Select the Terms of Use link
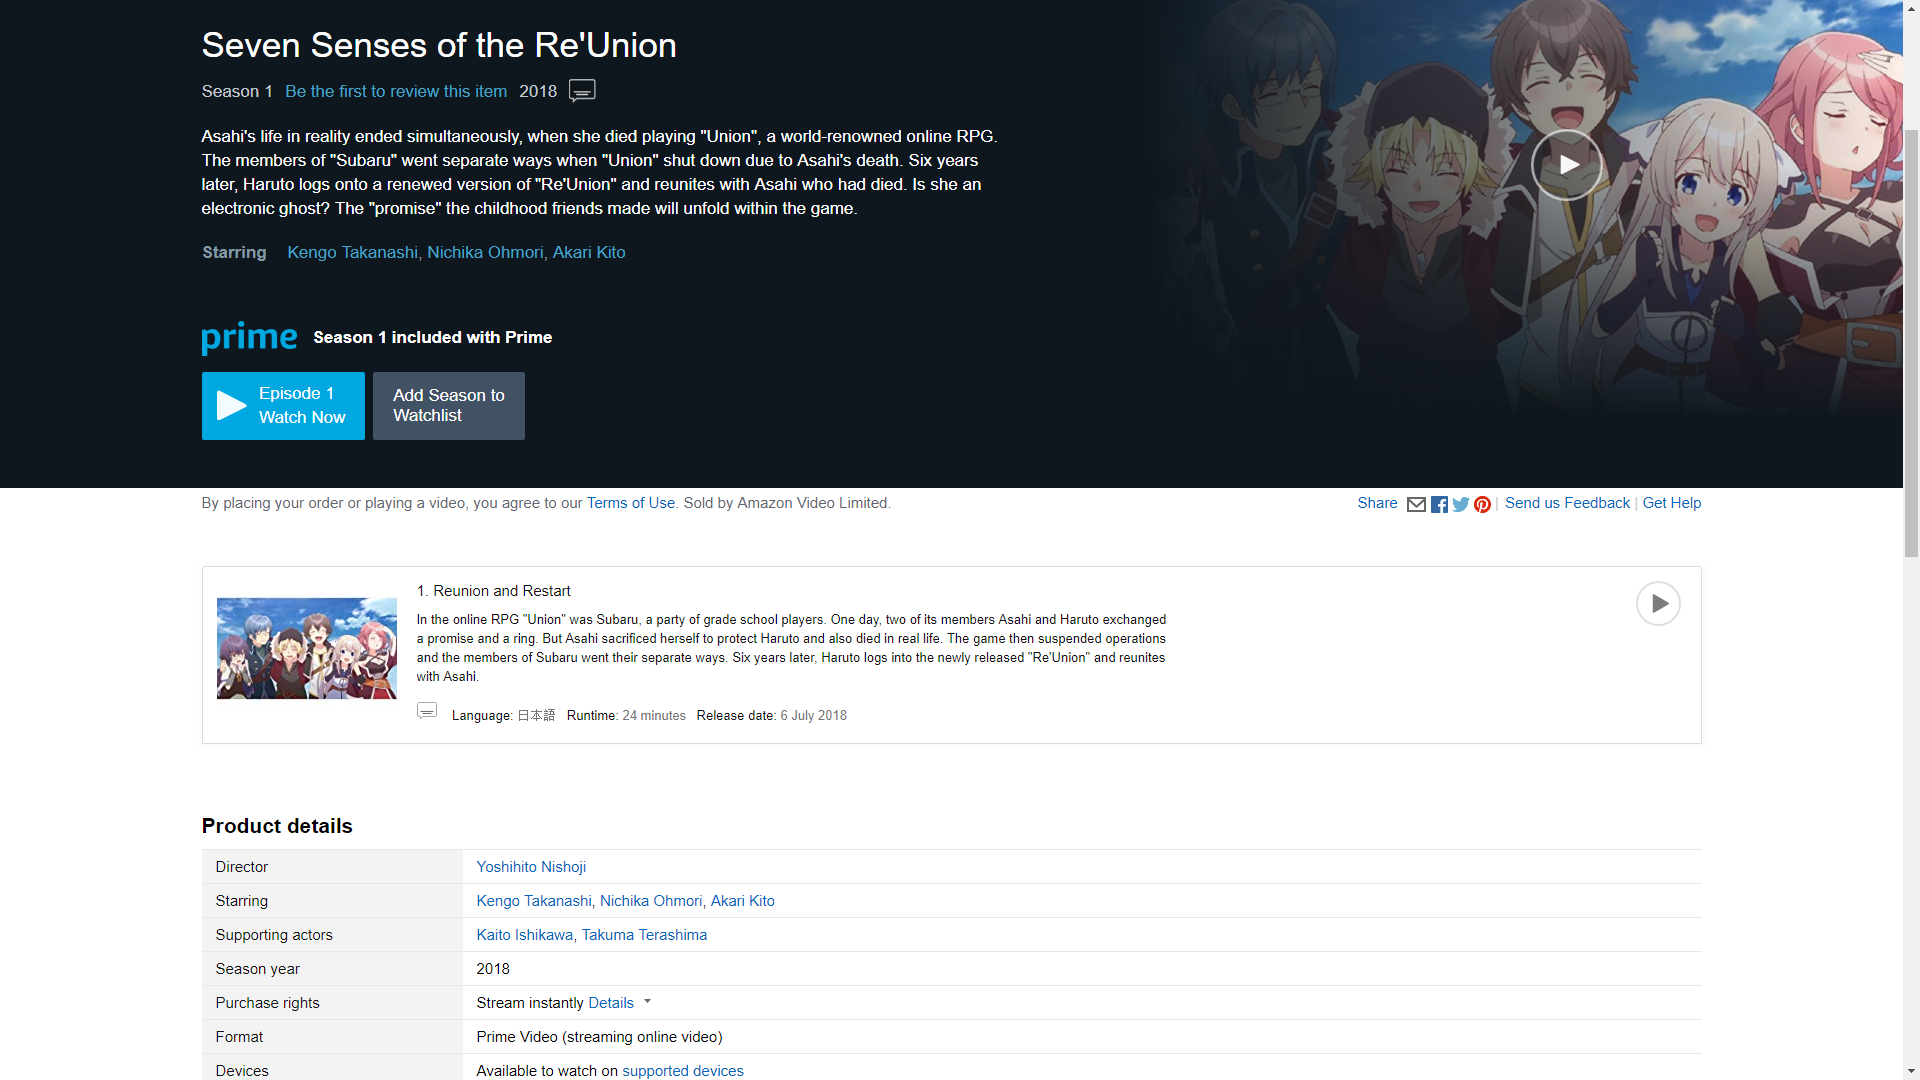This screenshot has width=1920, height=1080. (629, 502)
